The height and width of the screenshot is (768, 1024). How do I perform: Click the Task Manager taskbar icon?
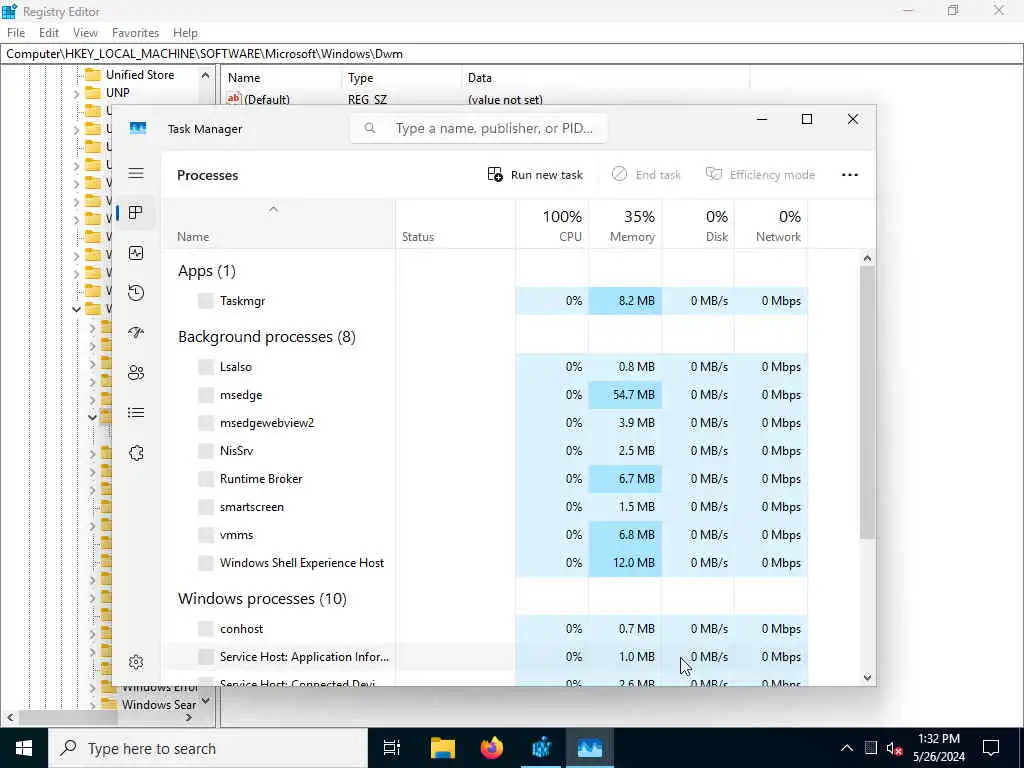click(x=590, y=748)
